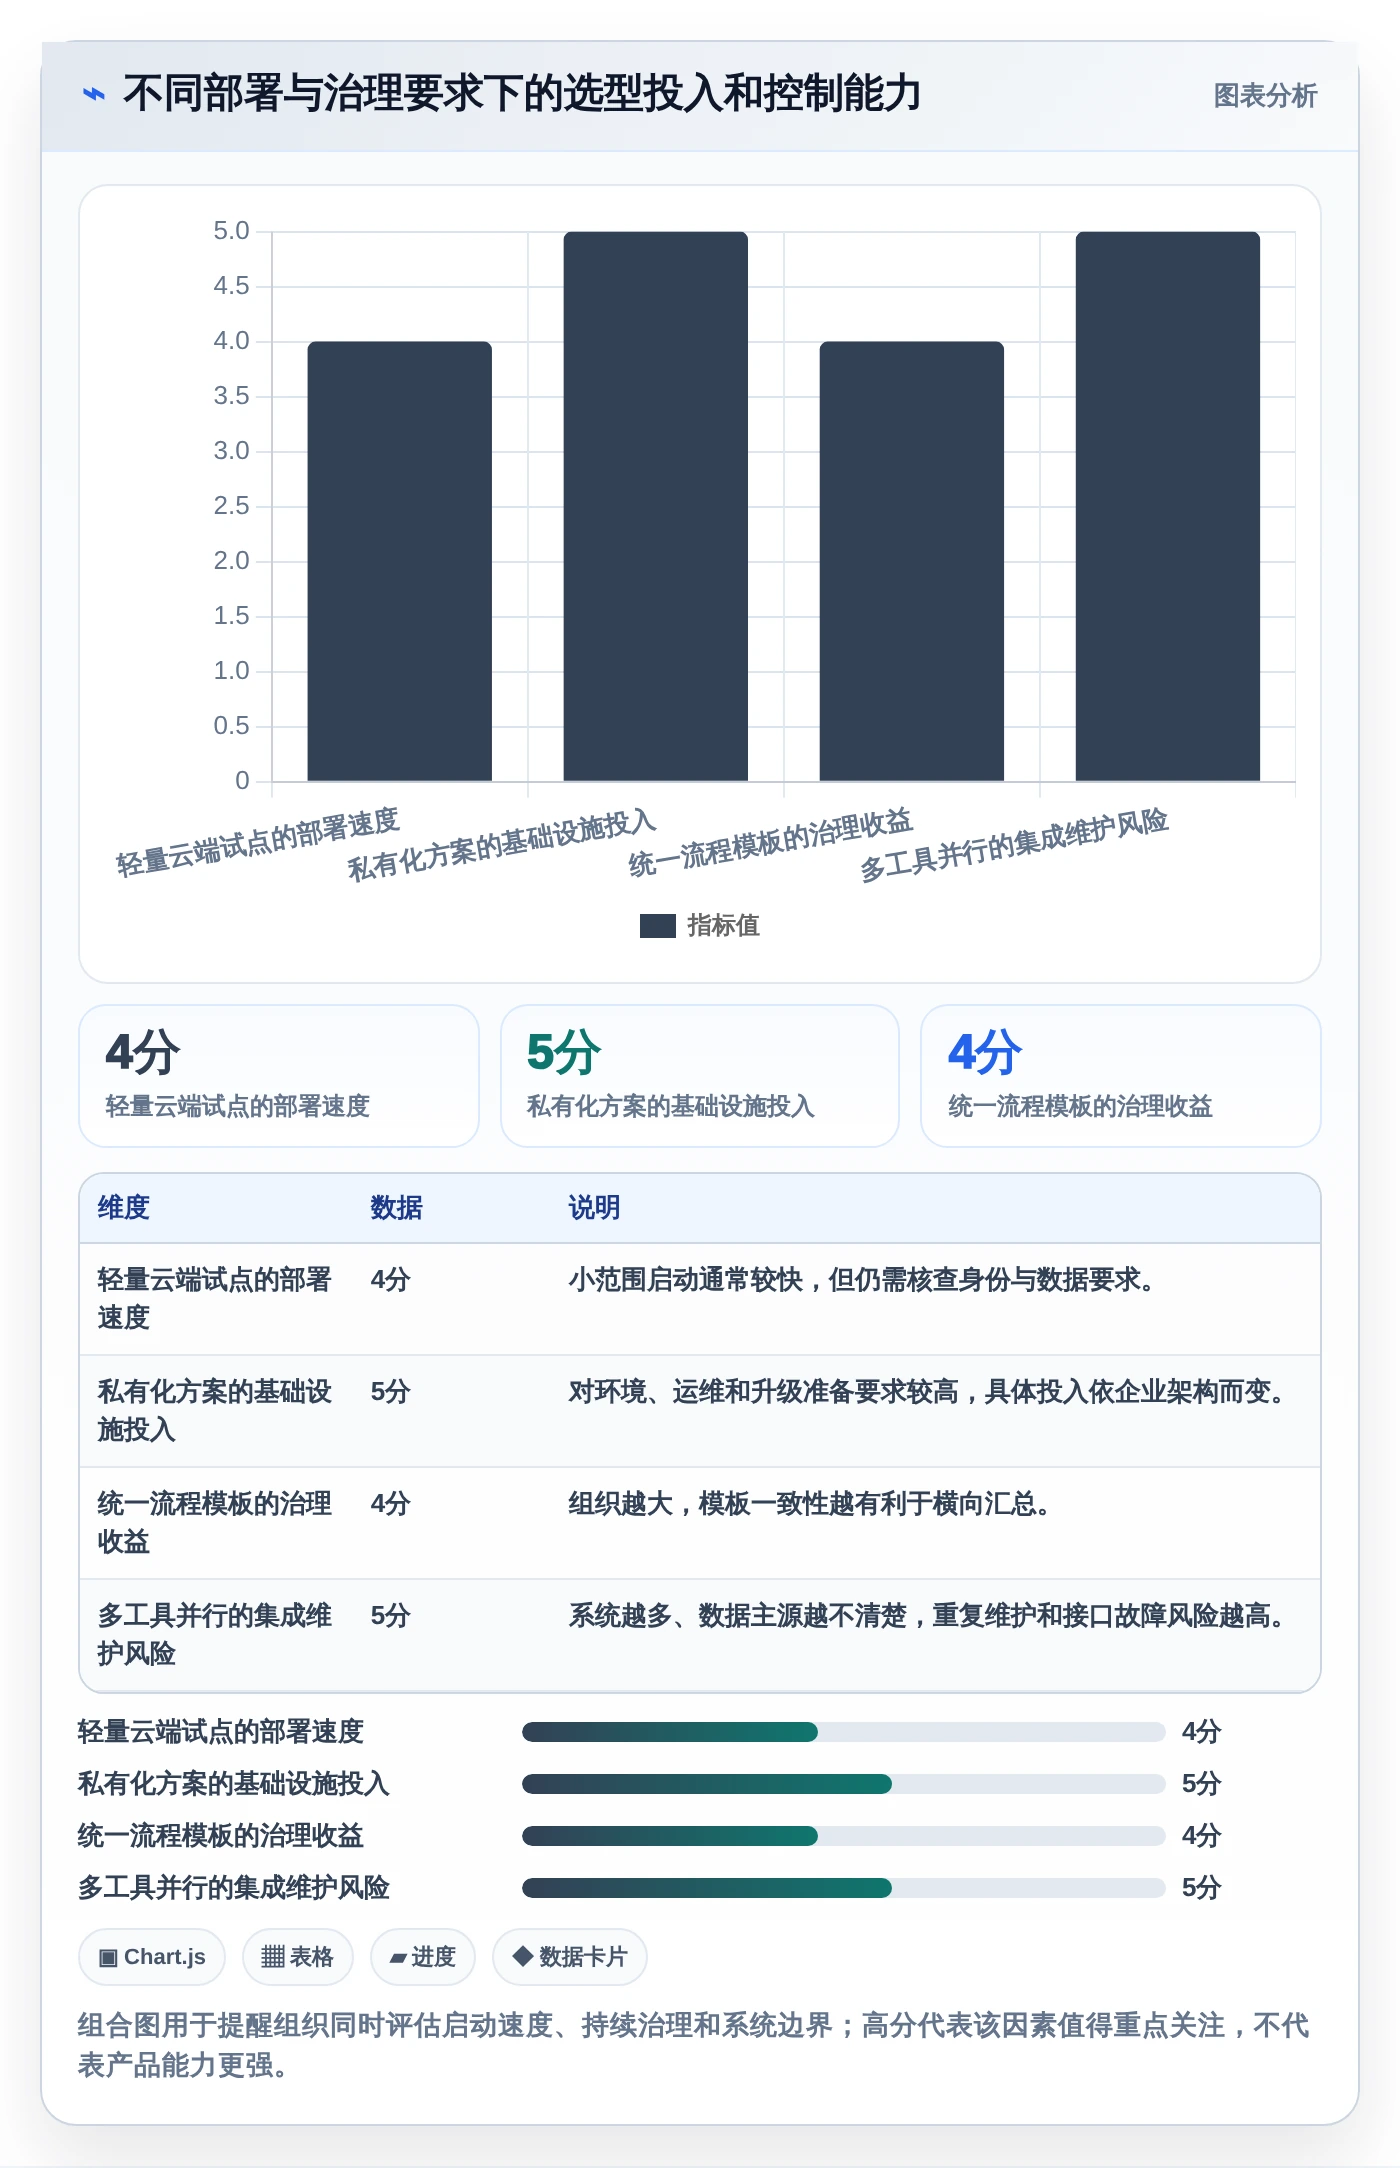This screenshot has width=1400, height=2168.
Task: Select the 4分 统一流程模板的治理收益 data card
Action: 1121,1076
